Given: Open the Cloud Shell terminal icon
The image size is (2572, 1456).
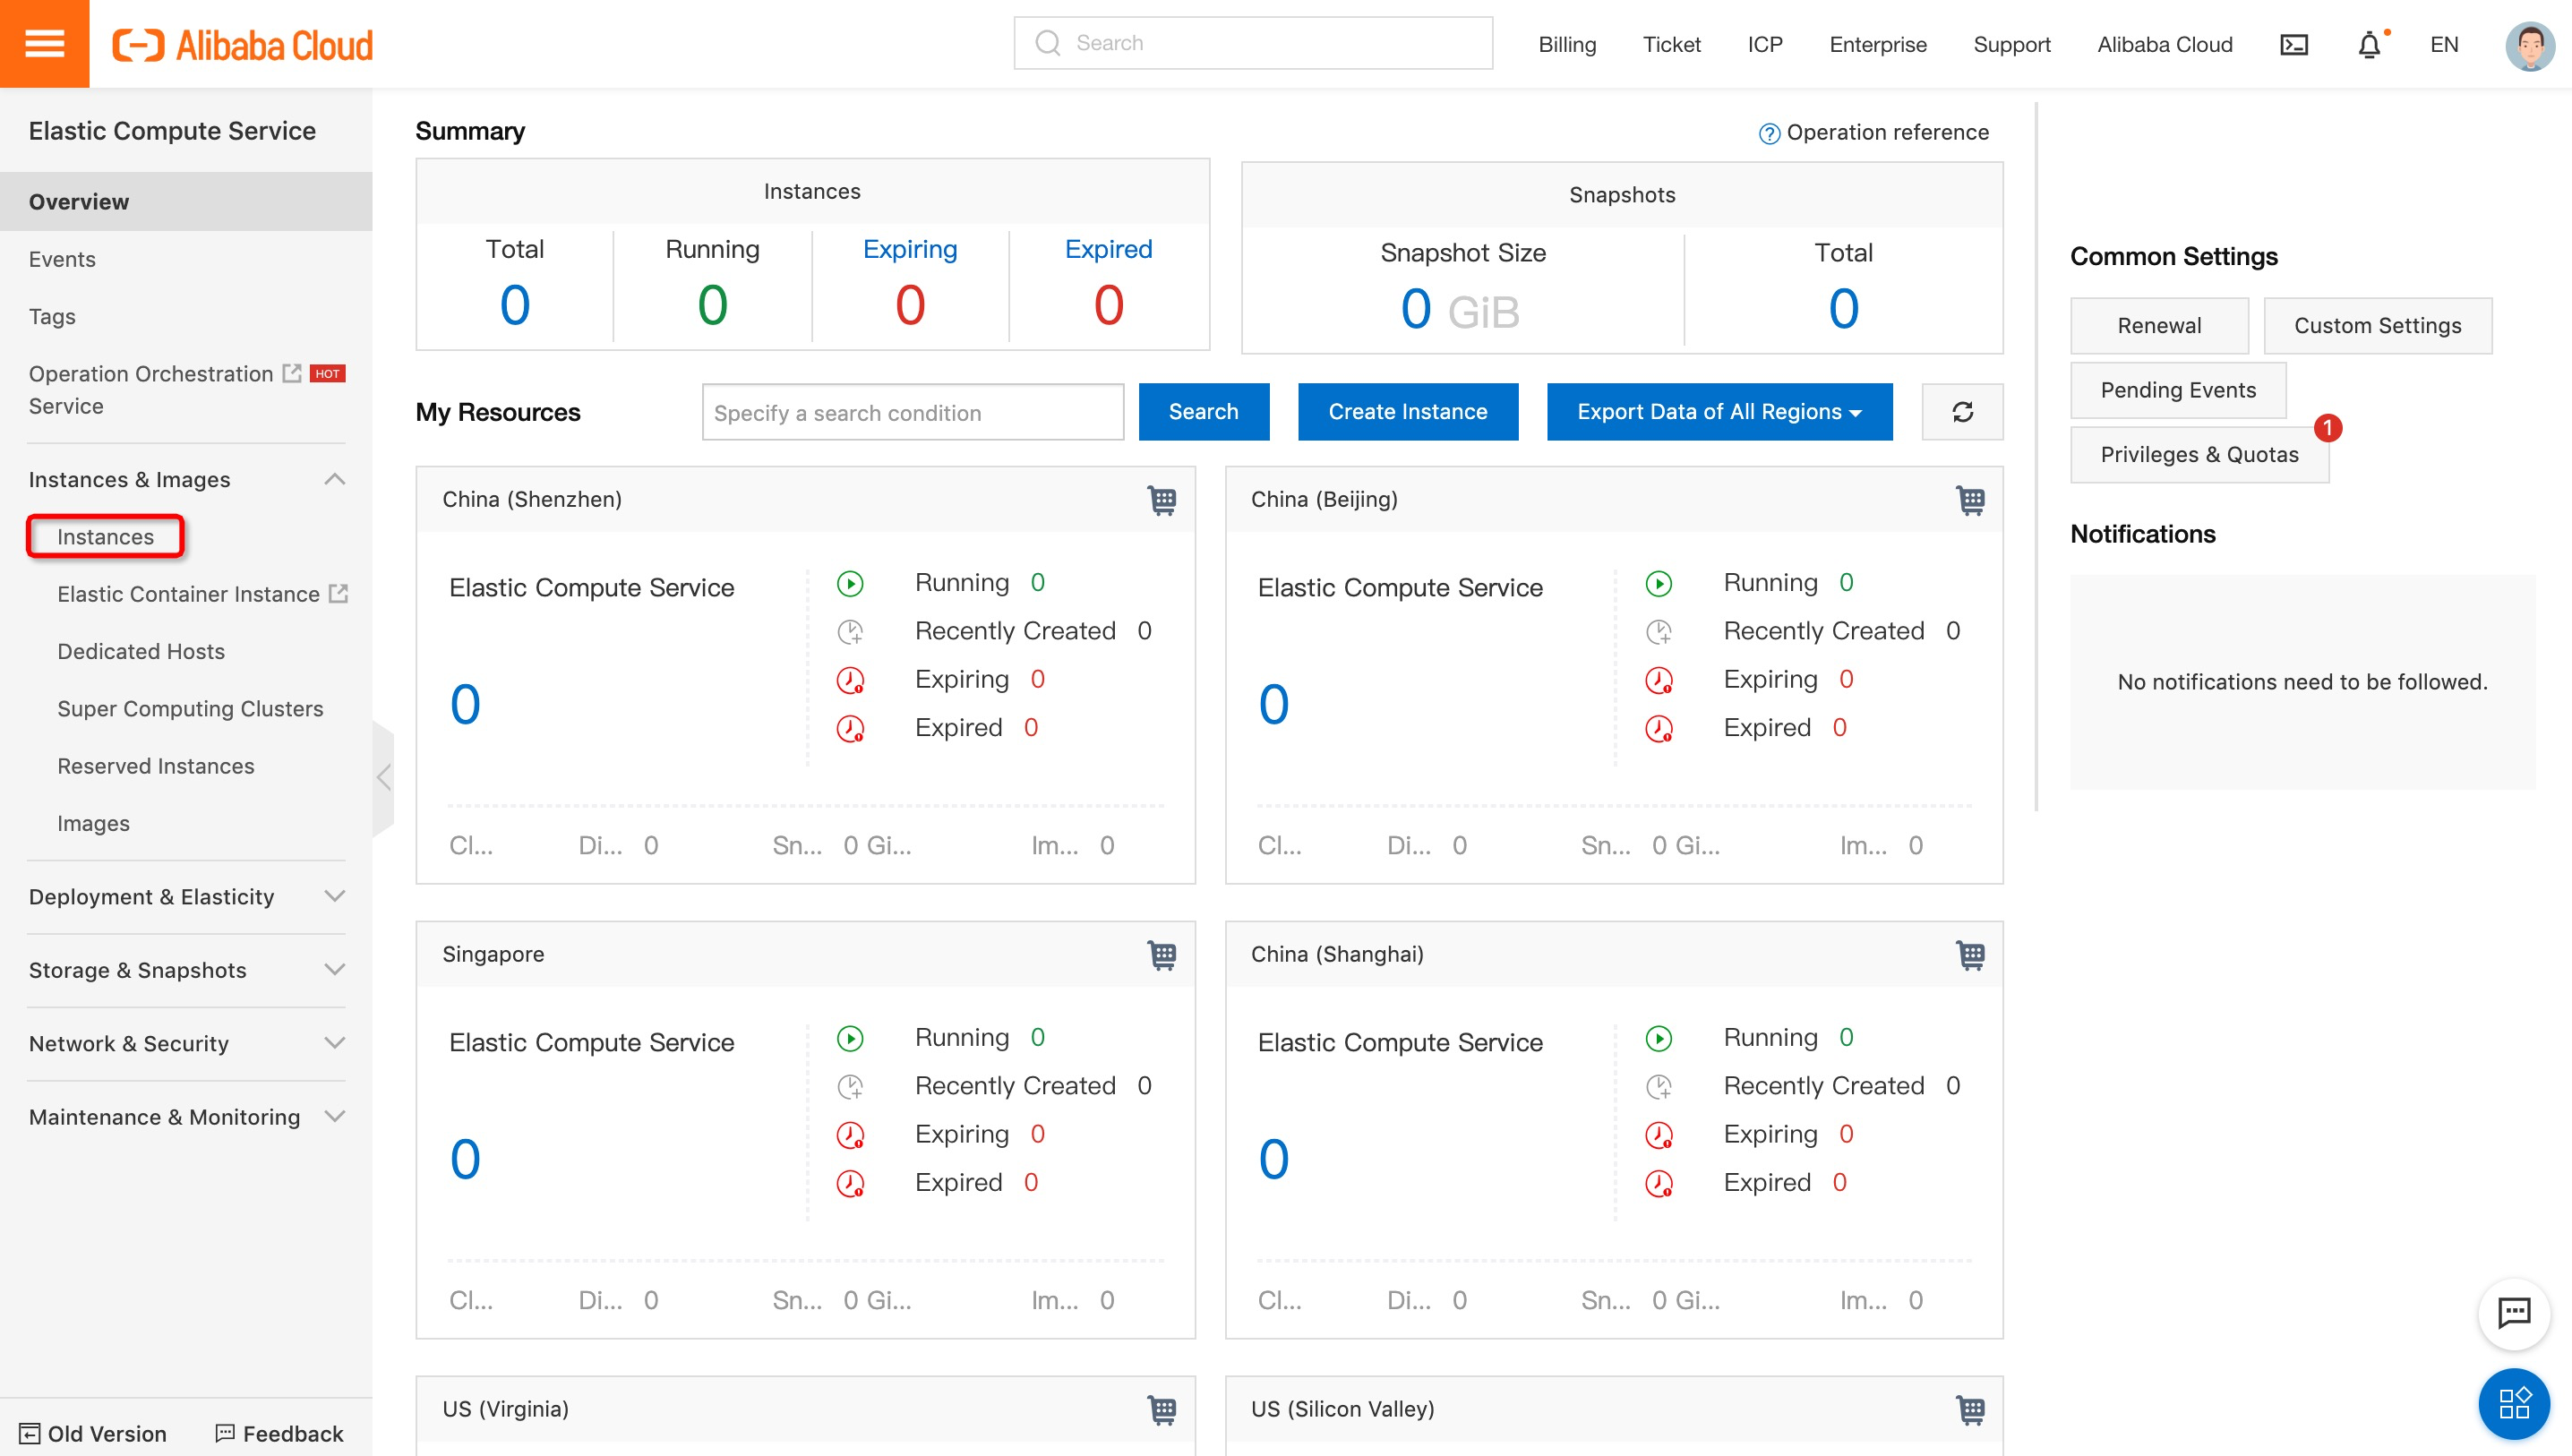Looking at the screenshot, I should (x=2293, y=45).
